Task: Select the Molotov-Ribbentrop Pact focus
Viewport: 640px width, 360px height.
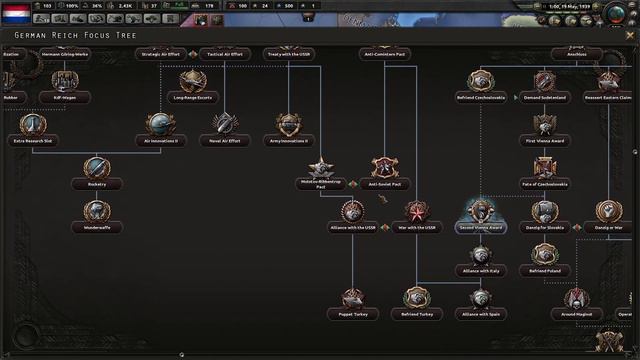Action: pos(321,173)
